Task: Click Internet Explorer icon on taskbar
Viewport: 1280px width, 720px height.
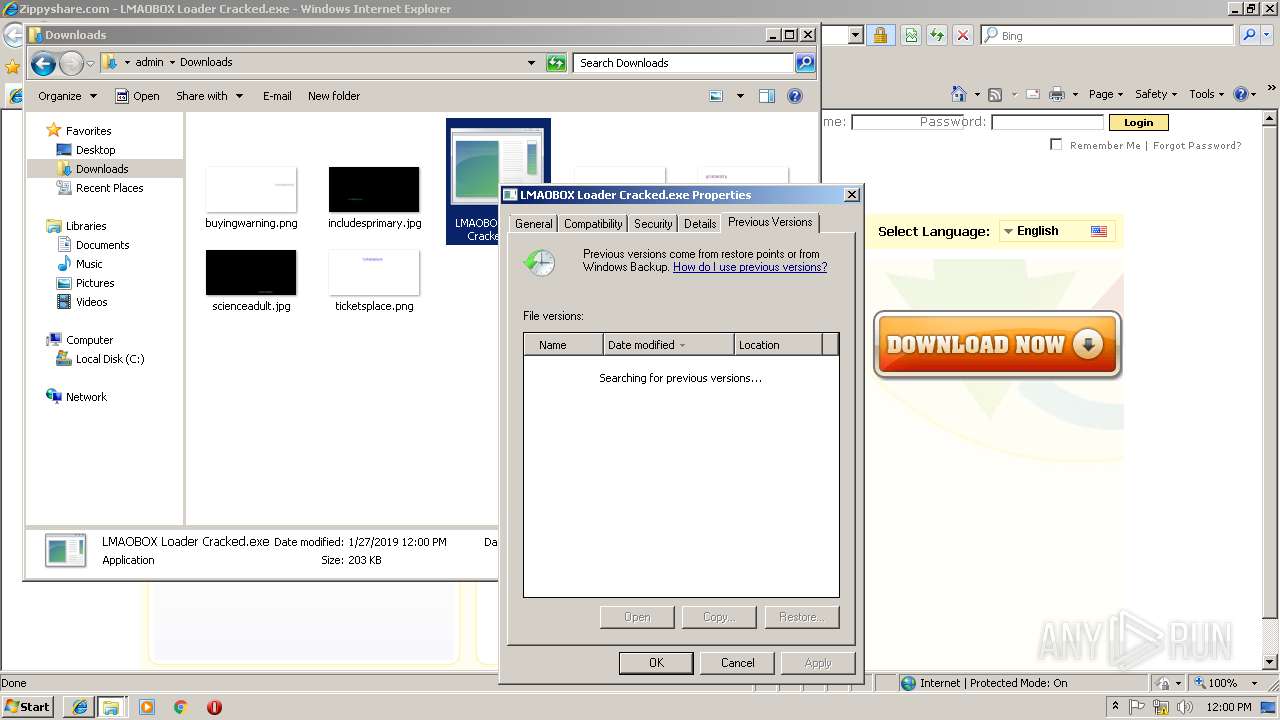Action: click(79, 707)
